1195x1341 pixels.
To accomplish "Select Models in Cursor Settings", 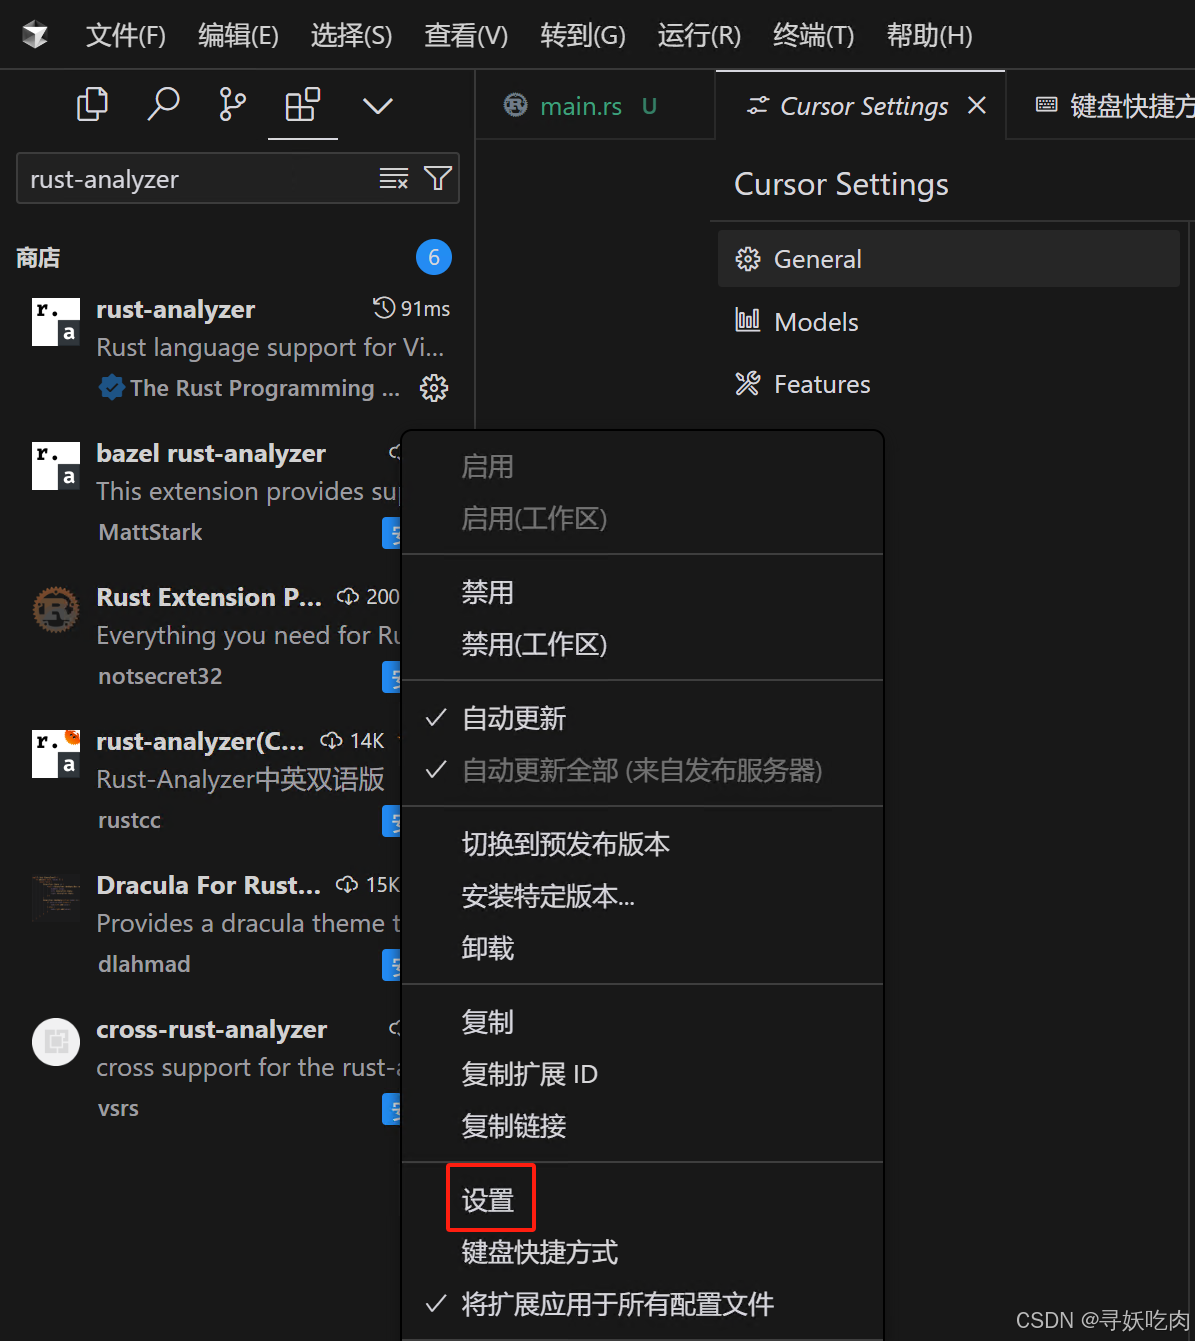I will [949, 322].
